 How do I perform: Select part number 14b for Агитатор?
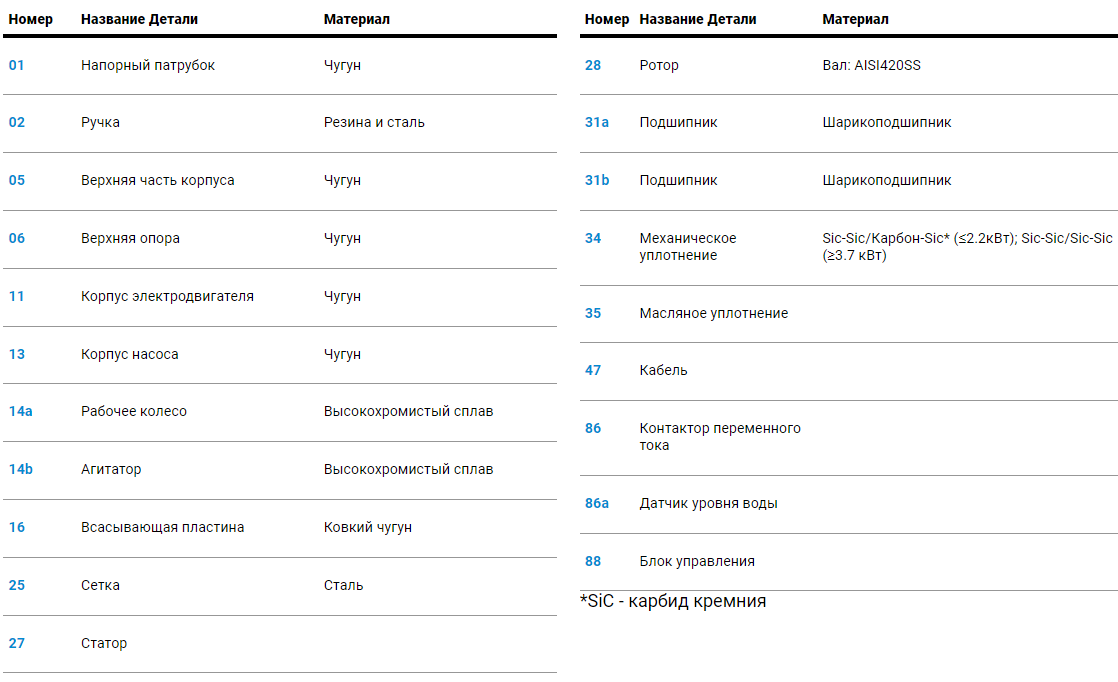tap(21, 469)
